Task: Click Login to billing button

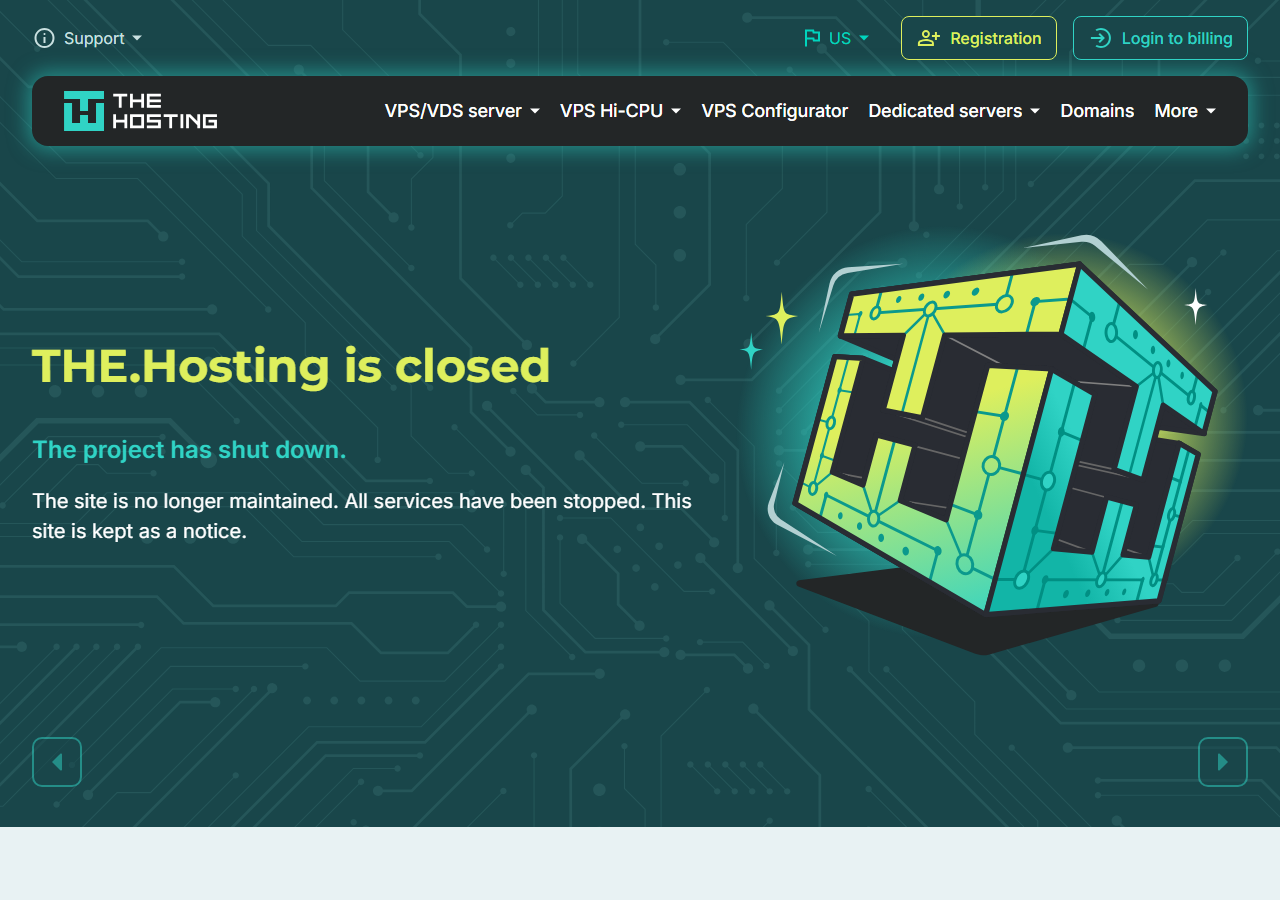Action: point(1160,38)
